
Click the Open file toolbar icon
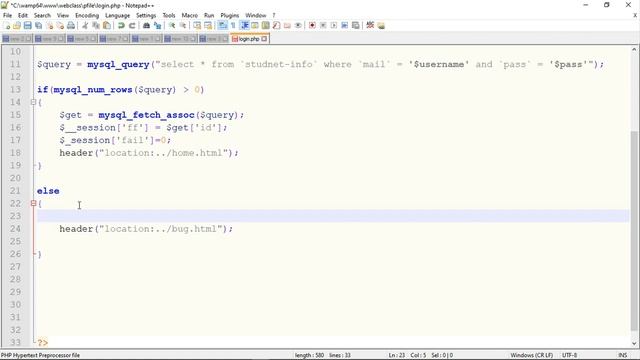pyautogui.click(x=17, y=25)
